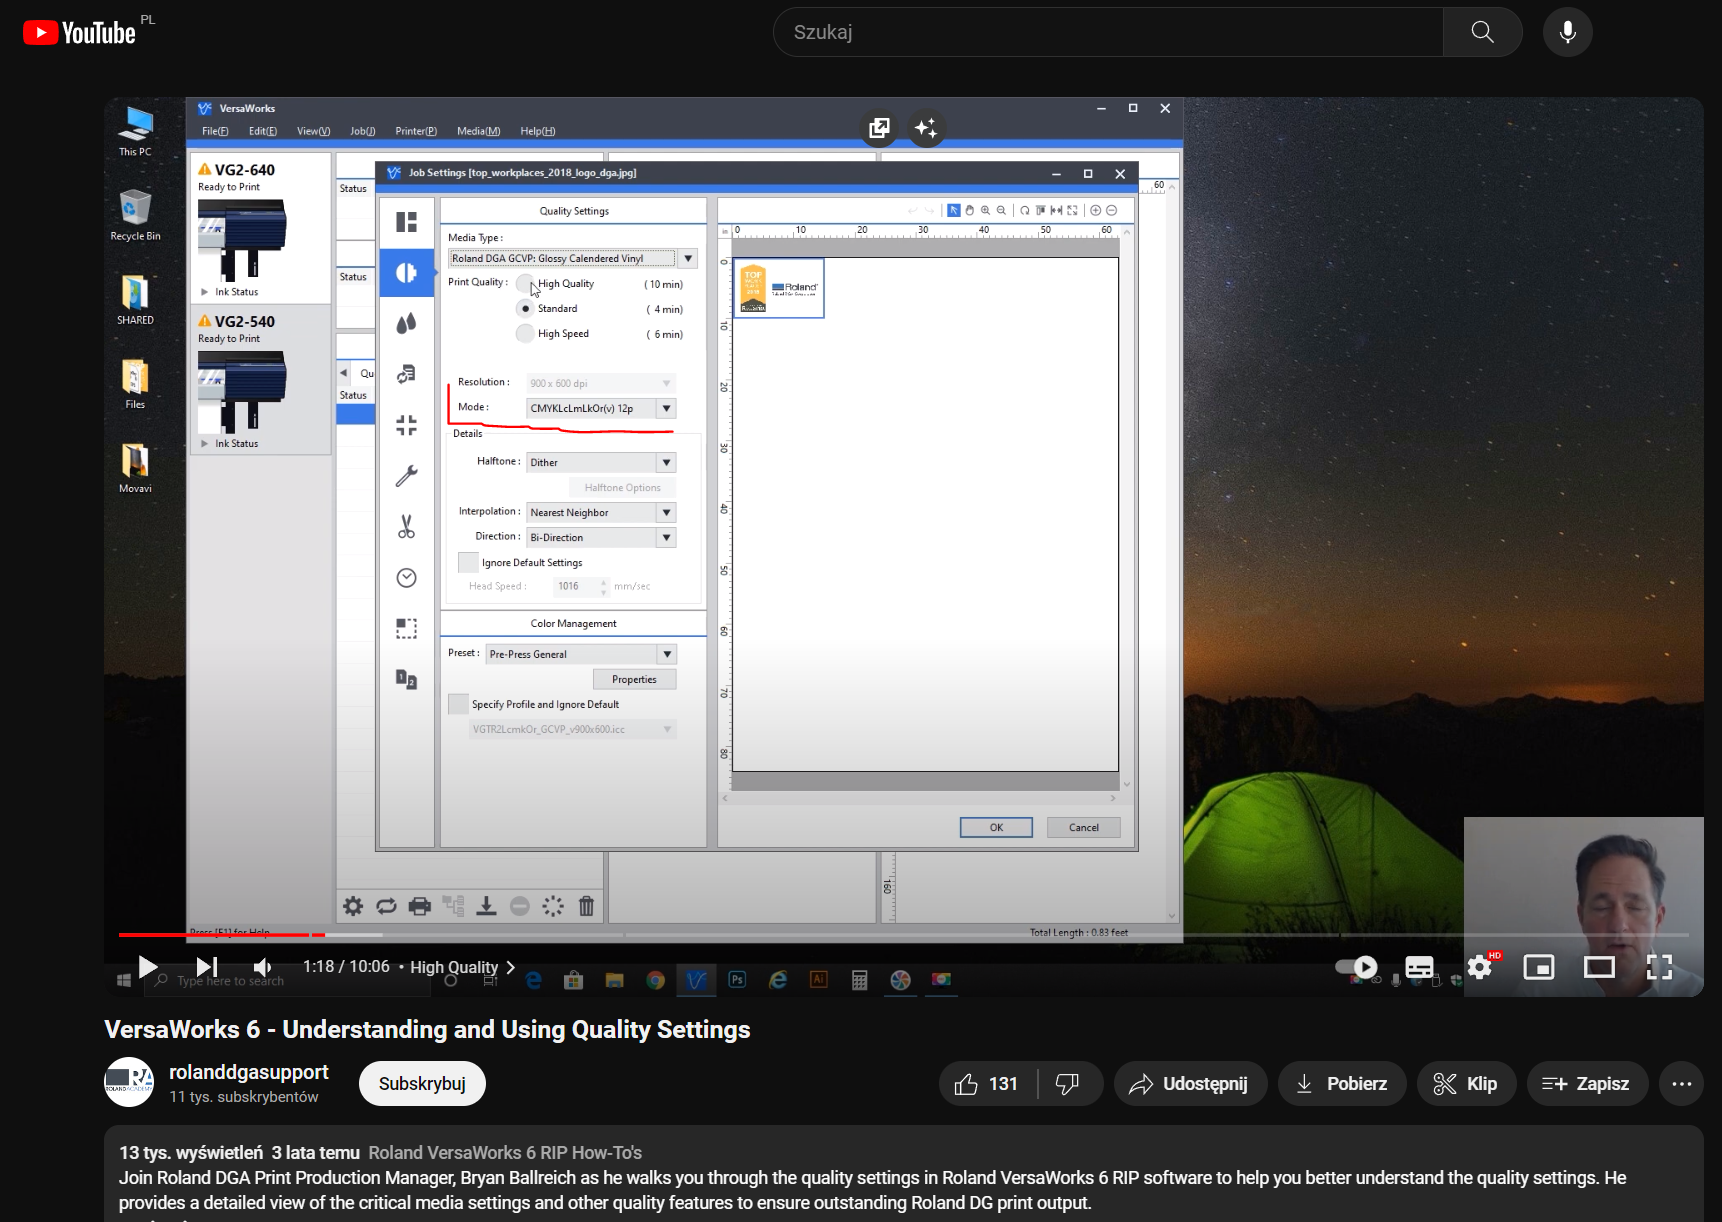Select the High Speed print quality radio button
The image size is (1722, 1222).
click(x=525, y=334)
